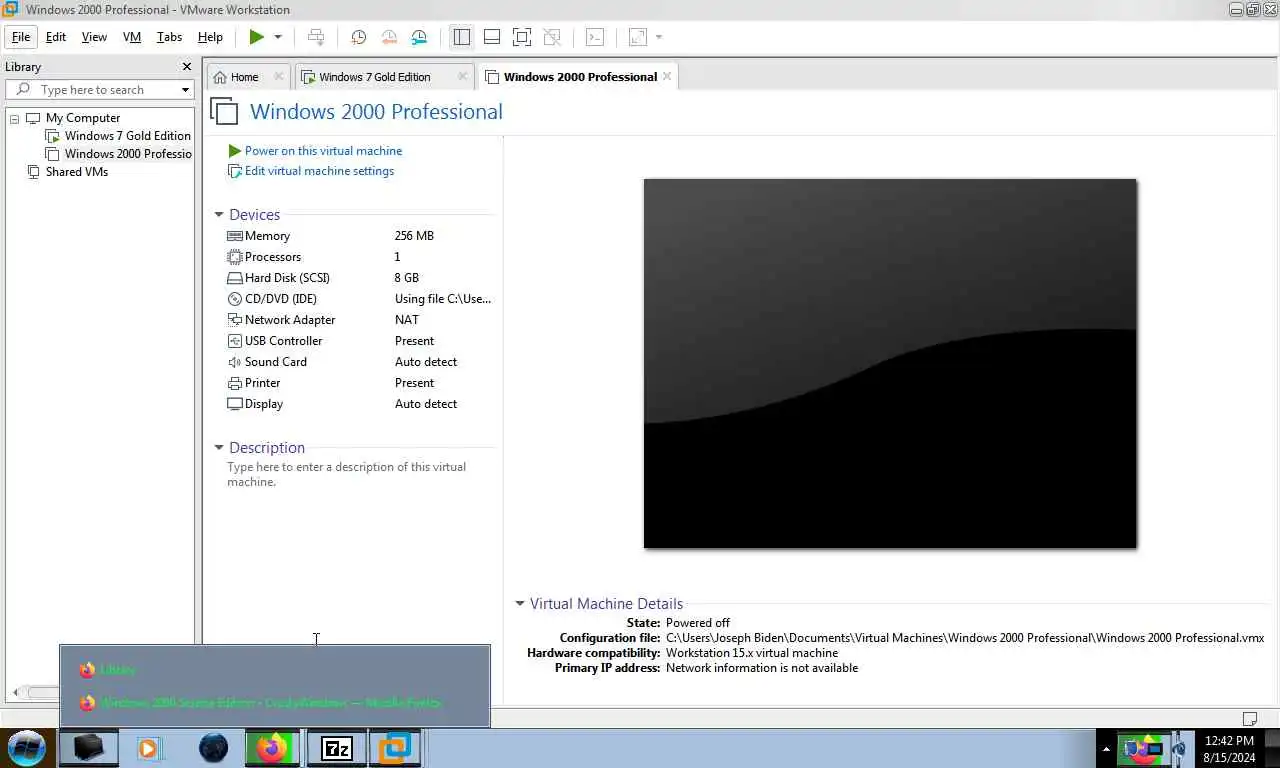
Task: Click the Enter Full Screen toolbar icon
Action: [x=522, y=37]
